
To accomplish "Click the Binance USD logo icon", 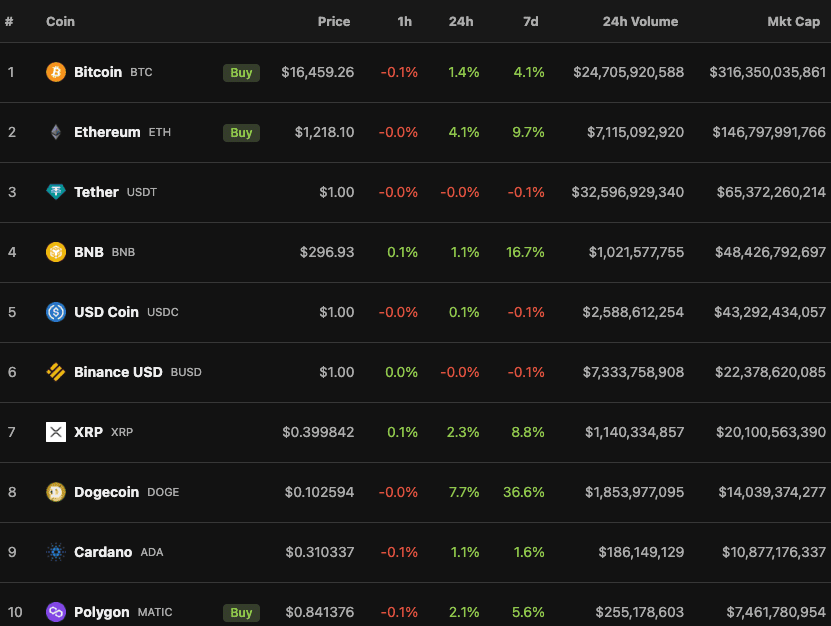I will (56, 372).
